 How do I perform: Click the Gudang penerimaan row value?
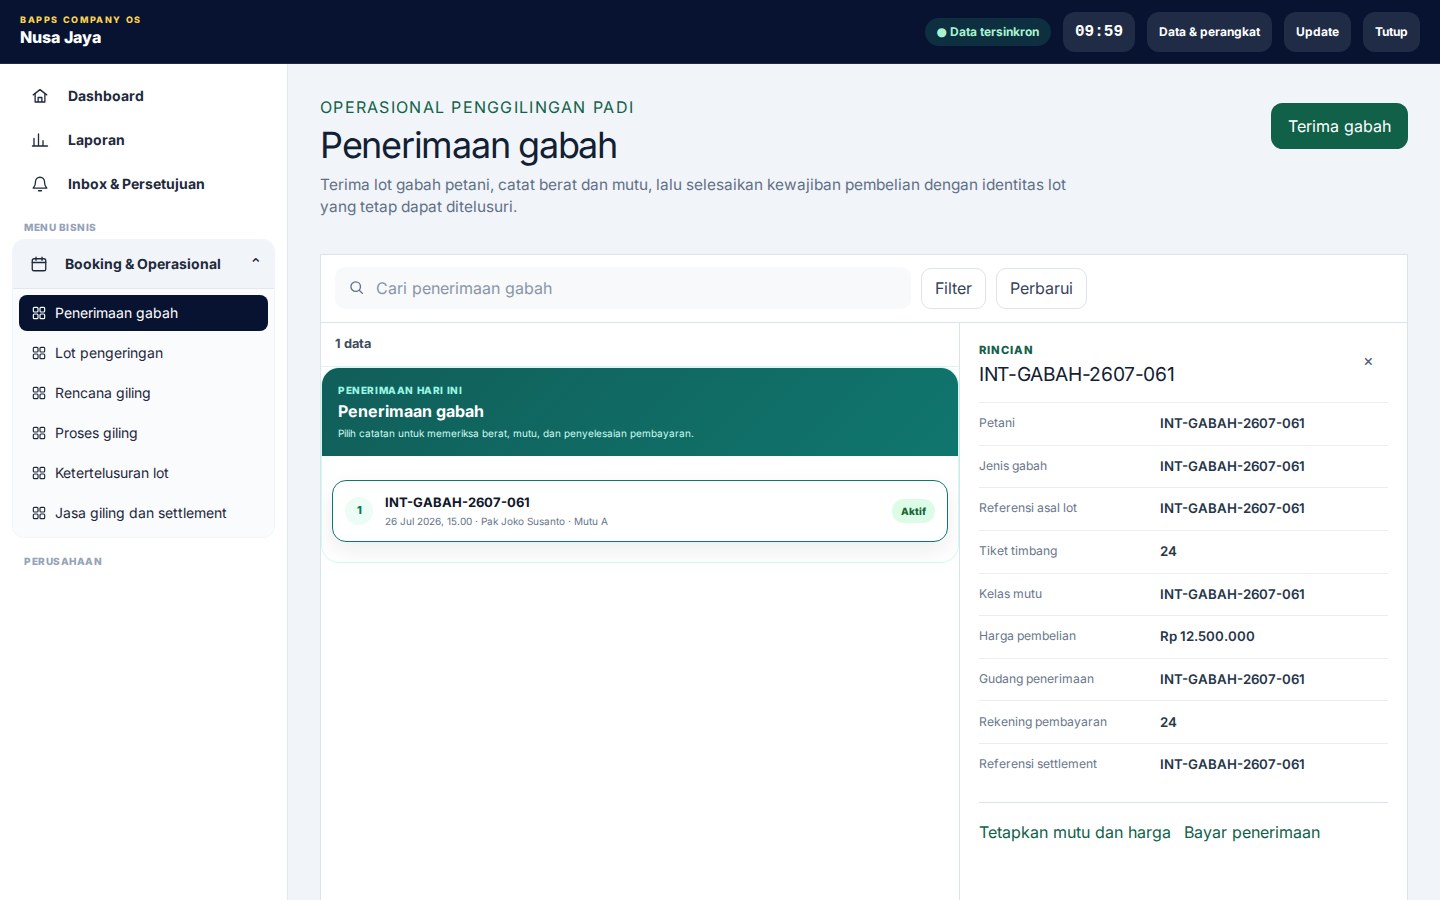[x=1232, y=679]
